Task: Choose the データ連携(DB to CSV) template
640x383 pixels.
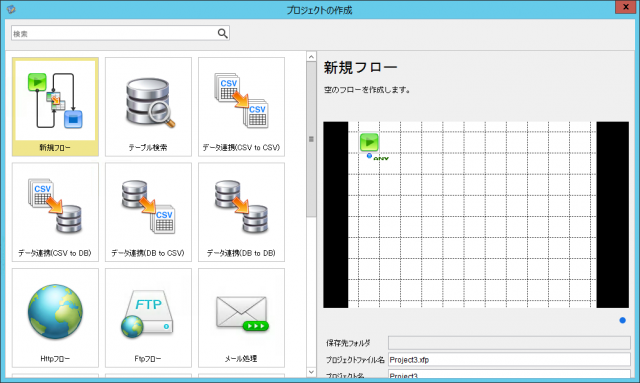Action: click(148, 212)
